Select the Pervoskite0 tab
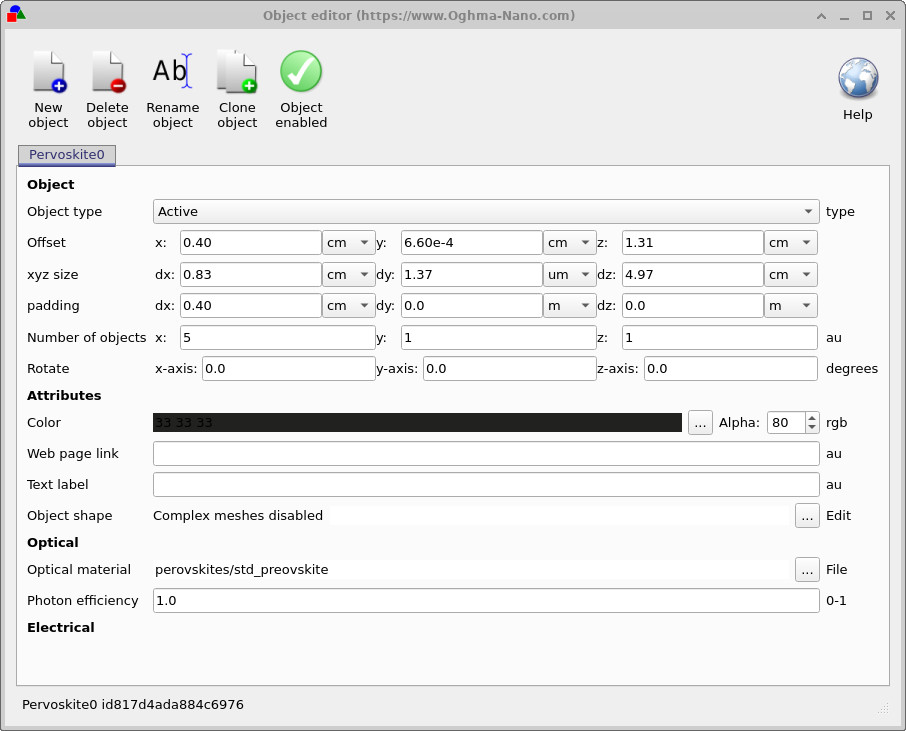Screen dimensions: 906x731 pos(66,155)
